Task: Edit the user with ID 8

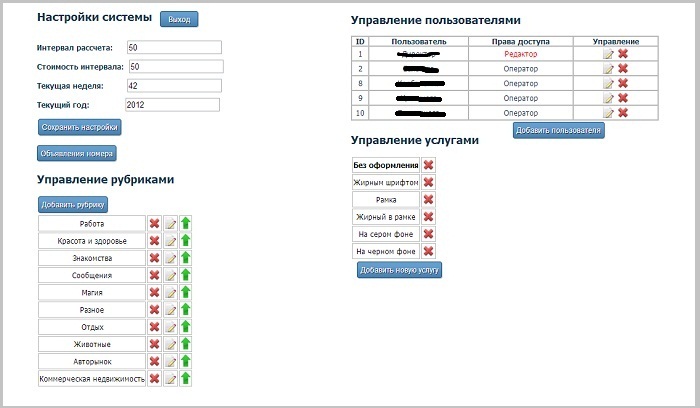Action: point(608,83)
